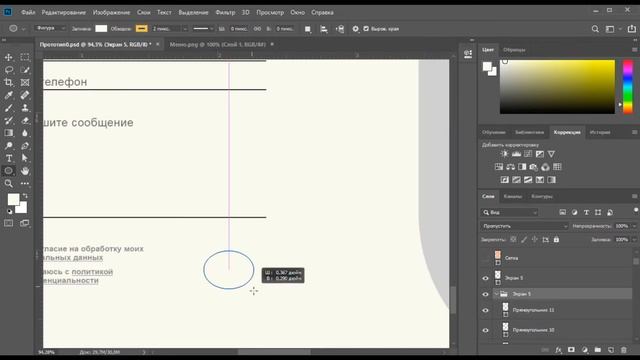Screen dimensions: 640x360
Task: Toggle Align Edges checkbox
Action: point(366,29)
